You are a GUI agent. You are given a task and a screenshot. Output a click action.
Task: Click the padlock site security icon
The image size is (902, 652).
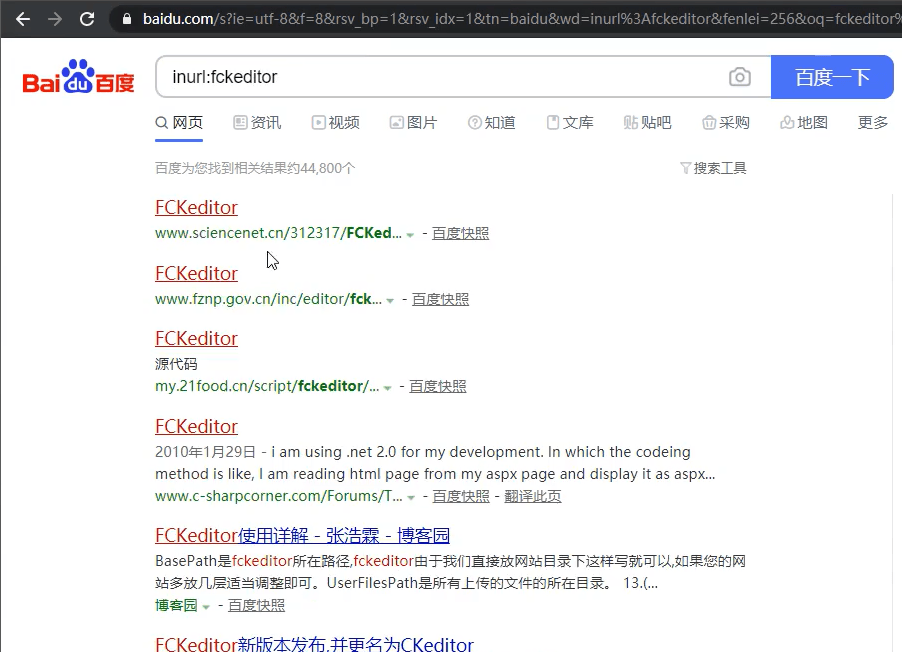pyautogui.click(x=127, y=19)
